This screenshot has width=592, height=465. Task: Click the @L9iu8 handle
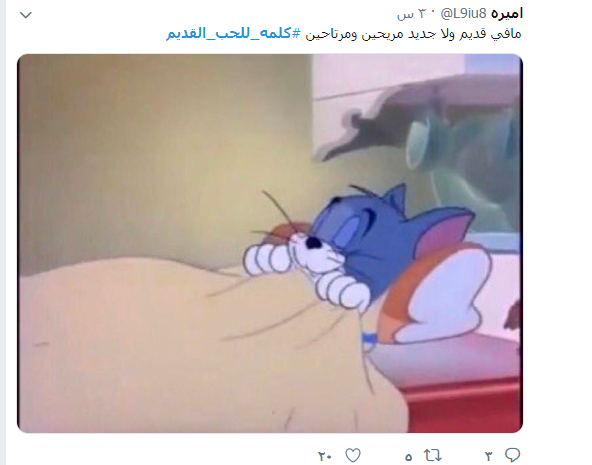tap(463, 14)
